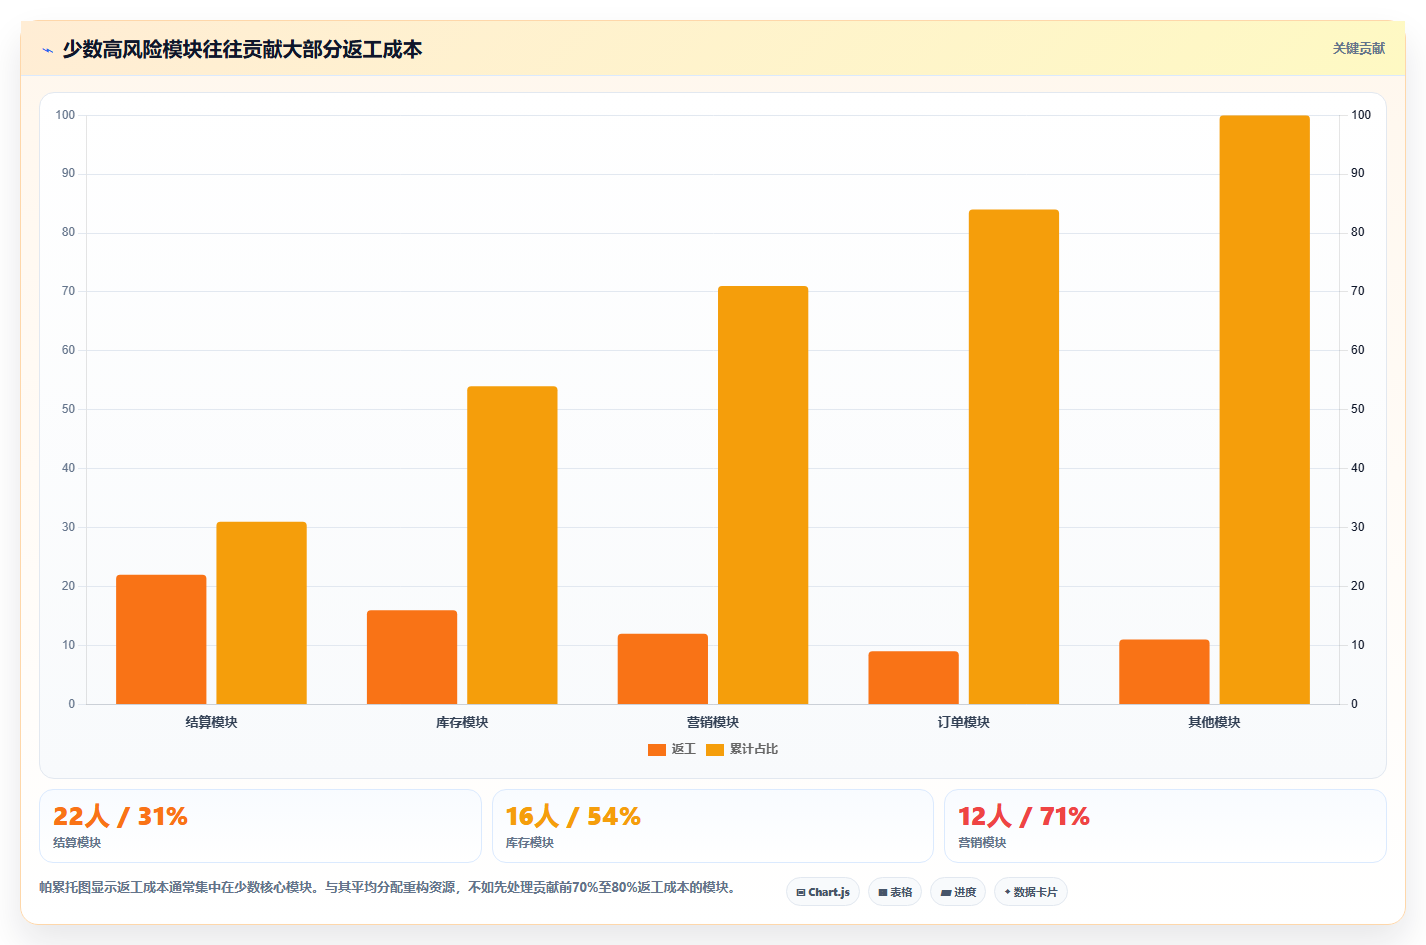Click the 关键贡献 tag in the header
The width and height of the screenshot is (1426, 945).
tap(1358, 48)
